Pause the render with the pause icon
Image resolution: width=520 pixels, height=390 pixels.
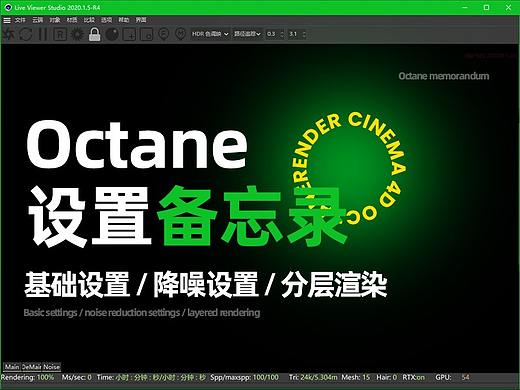click(x=42, y=34)
